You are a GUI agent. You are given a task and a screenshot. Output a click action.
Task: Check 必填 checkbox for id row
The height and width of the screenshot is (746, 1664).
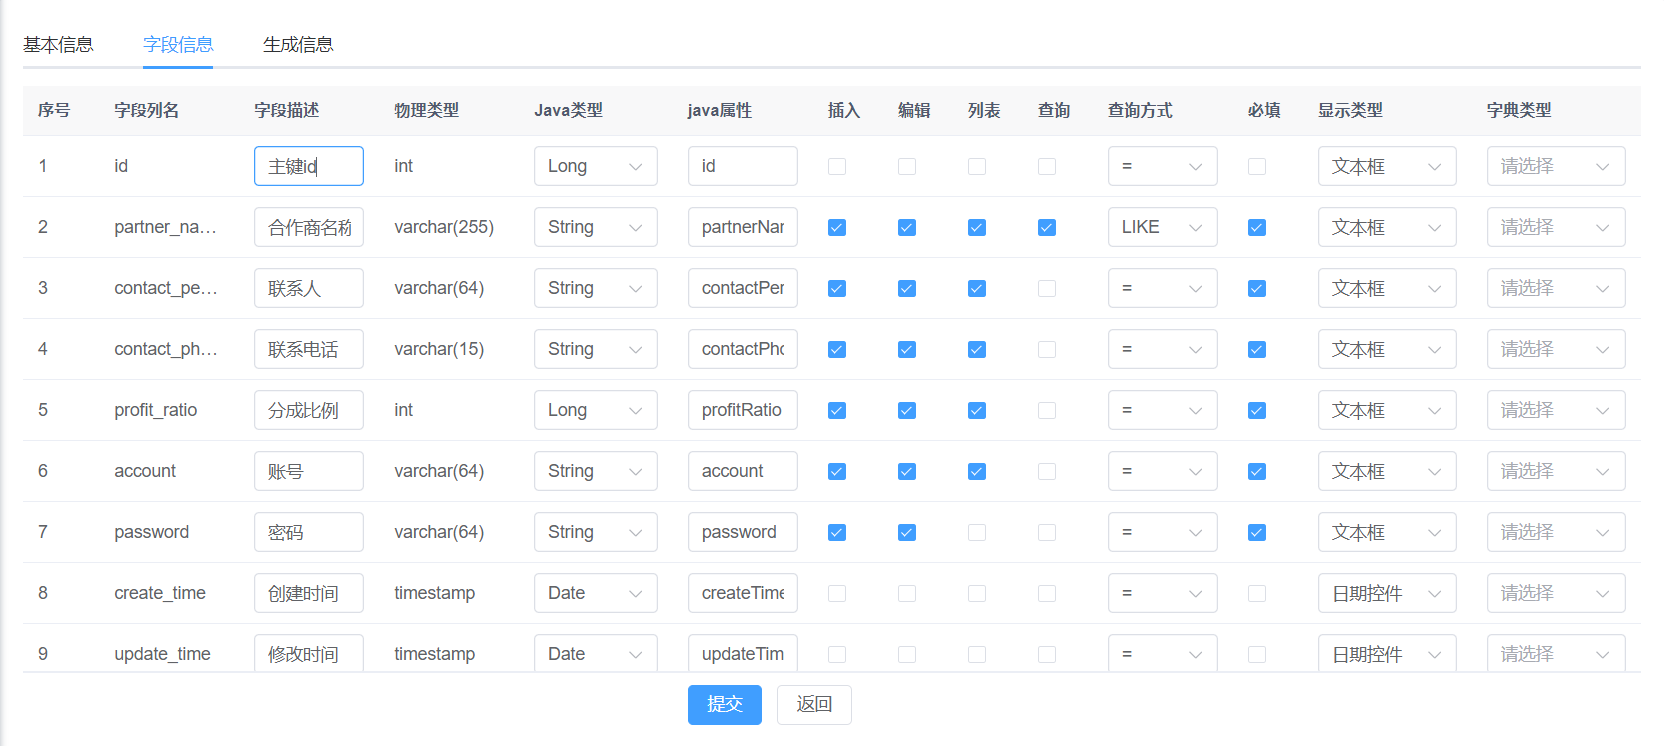1257,166
